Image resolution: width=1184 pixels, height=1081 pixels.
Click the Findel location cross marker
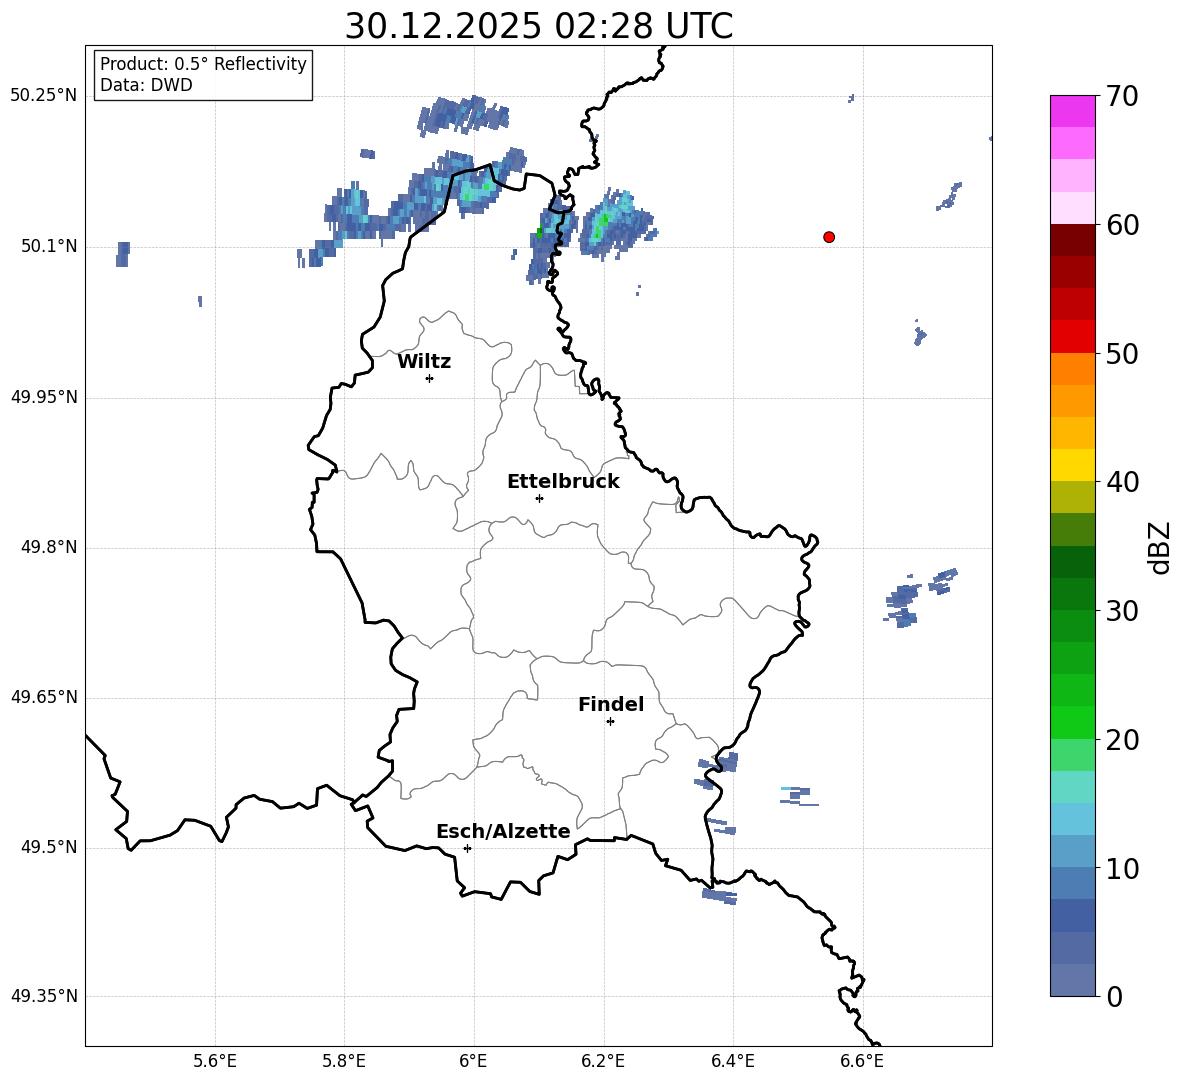(610, 722)
